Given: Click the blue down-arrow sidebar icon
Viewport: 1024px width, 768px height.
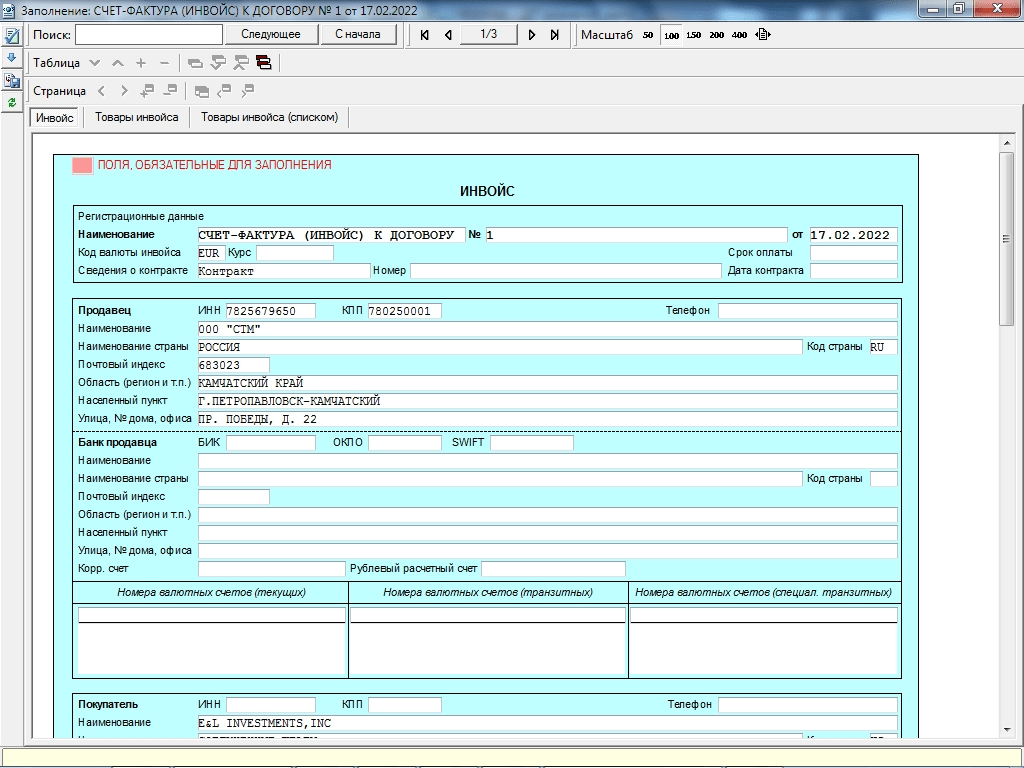Looking at the screenshot, I should 12,58.
